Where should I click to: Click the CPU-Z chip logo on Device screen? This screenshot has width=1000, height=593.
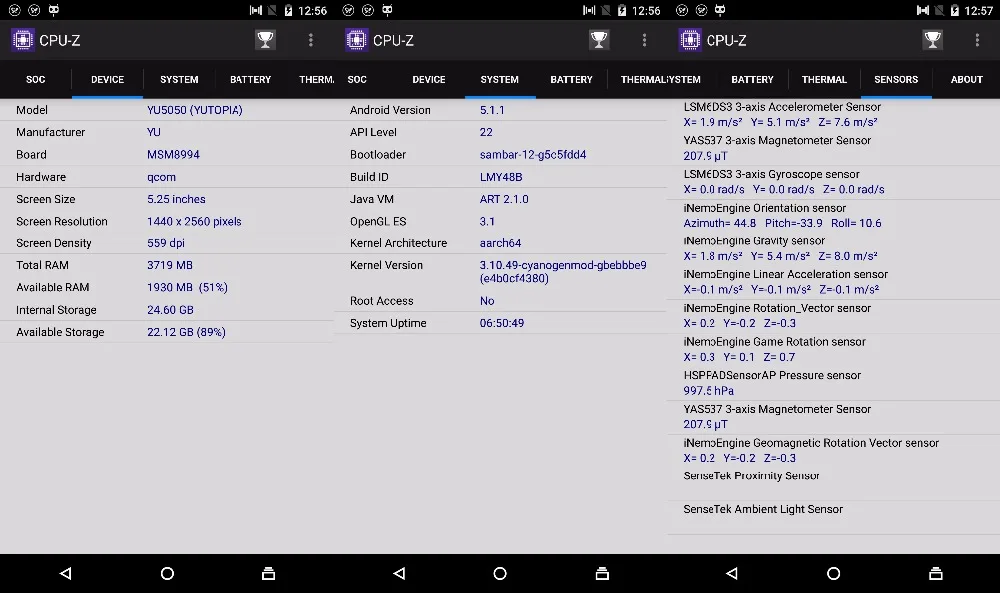pyautogui.click(x=22, y=40)
